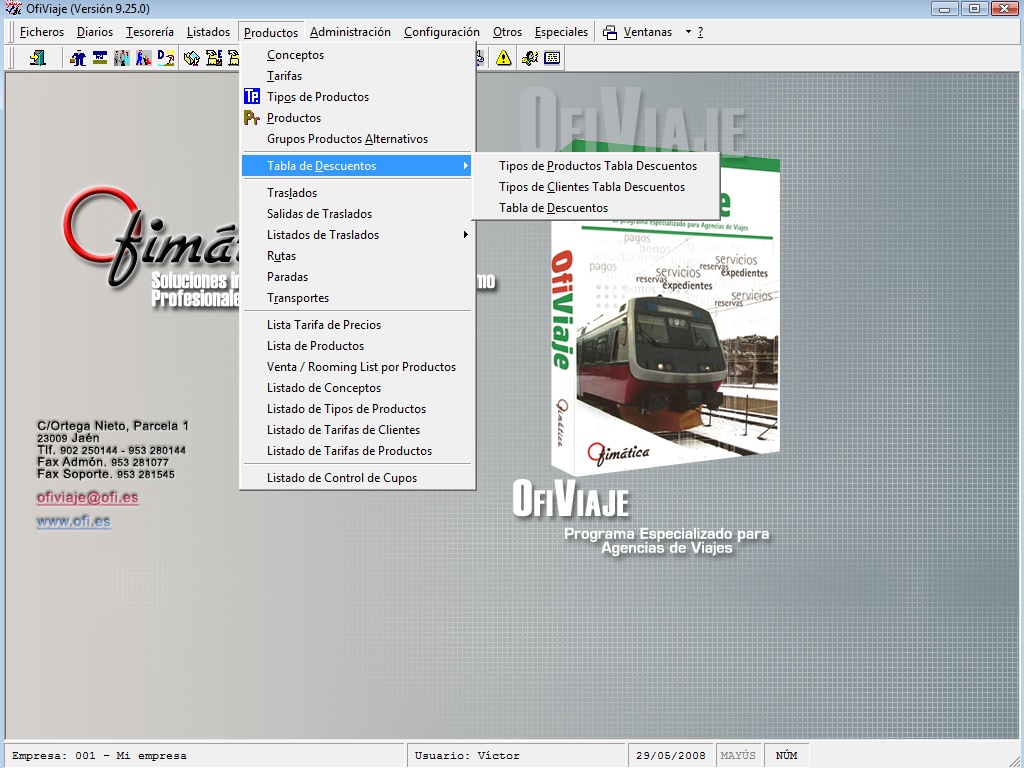Choose Tabla de Descuentos from the submenu

[552, 208]
